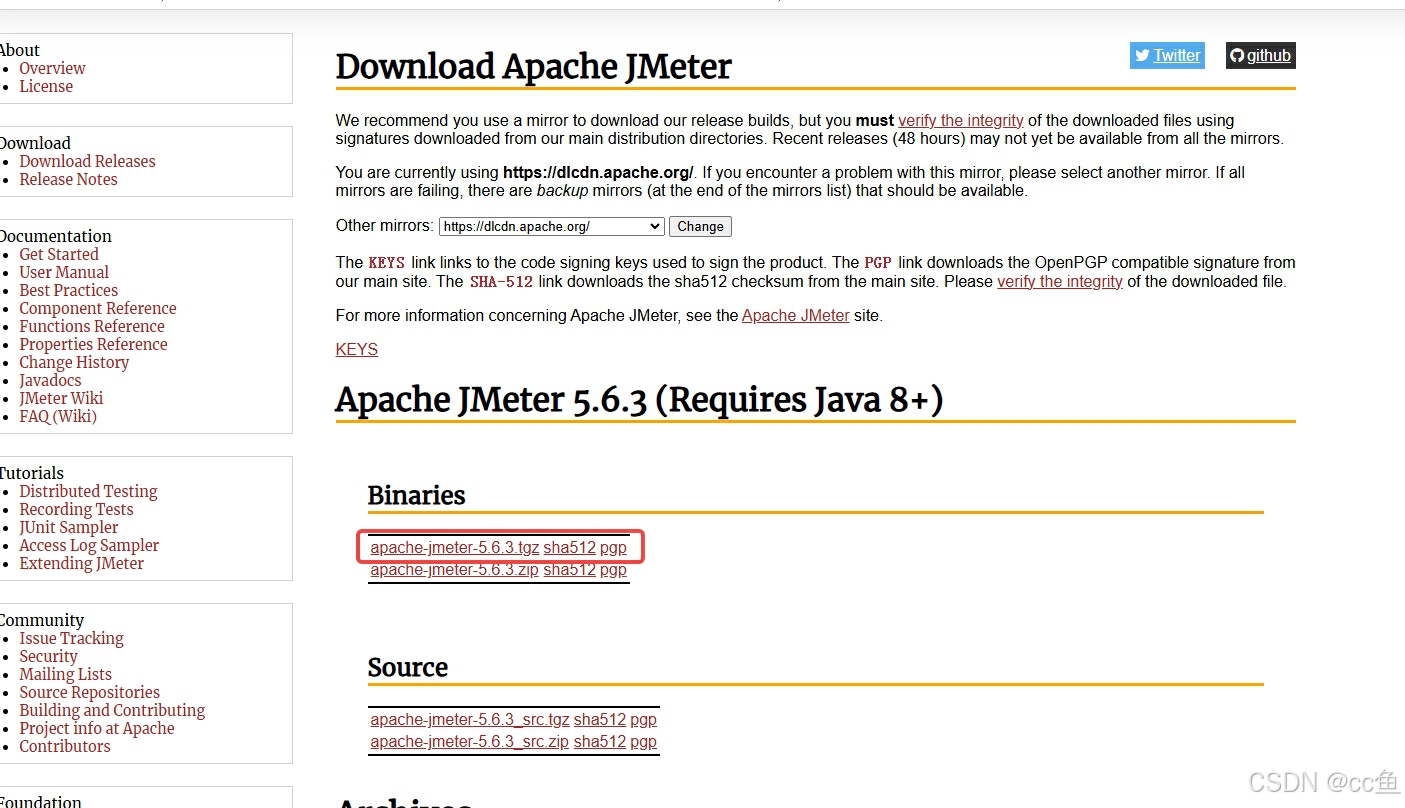Open Issue Tracking link
The height and width of the screenshot is (808, 1405).
tap(71, 639)
